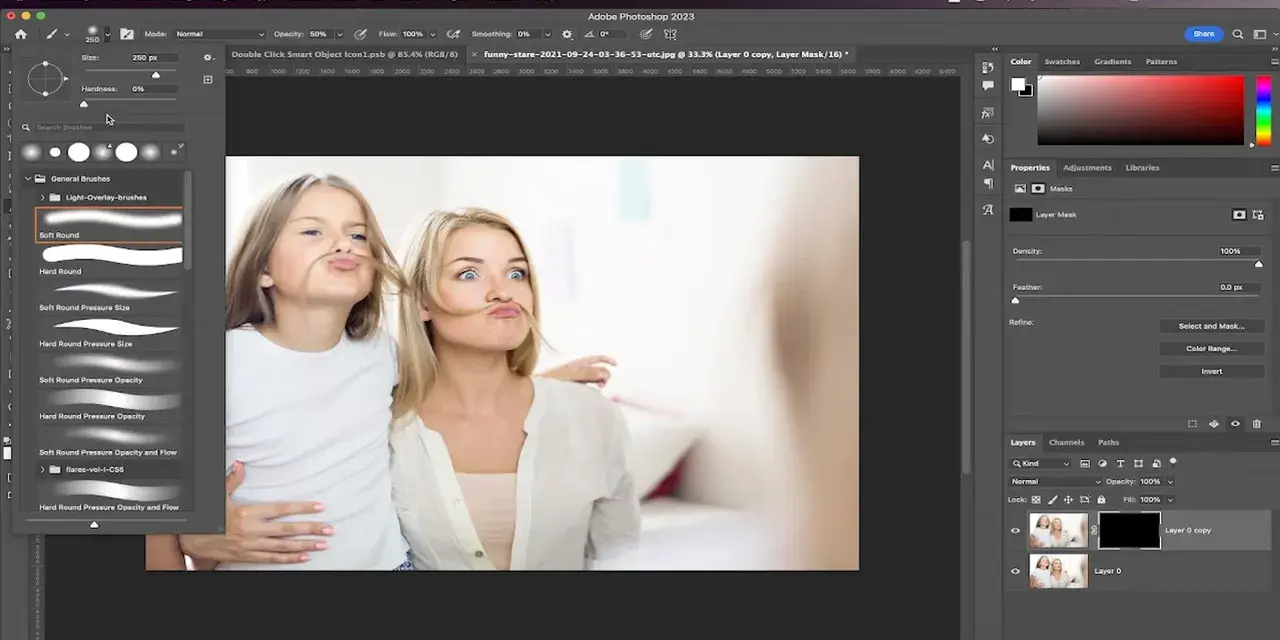Viewport: 1280px width, 640px height.
Task: Lock transparent pixels icon
Action: tap(1036, 499)
